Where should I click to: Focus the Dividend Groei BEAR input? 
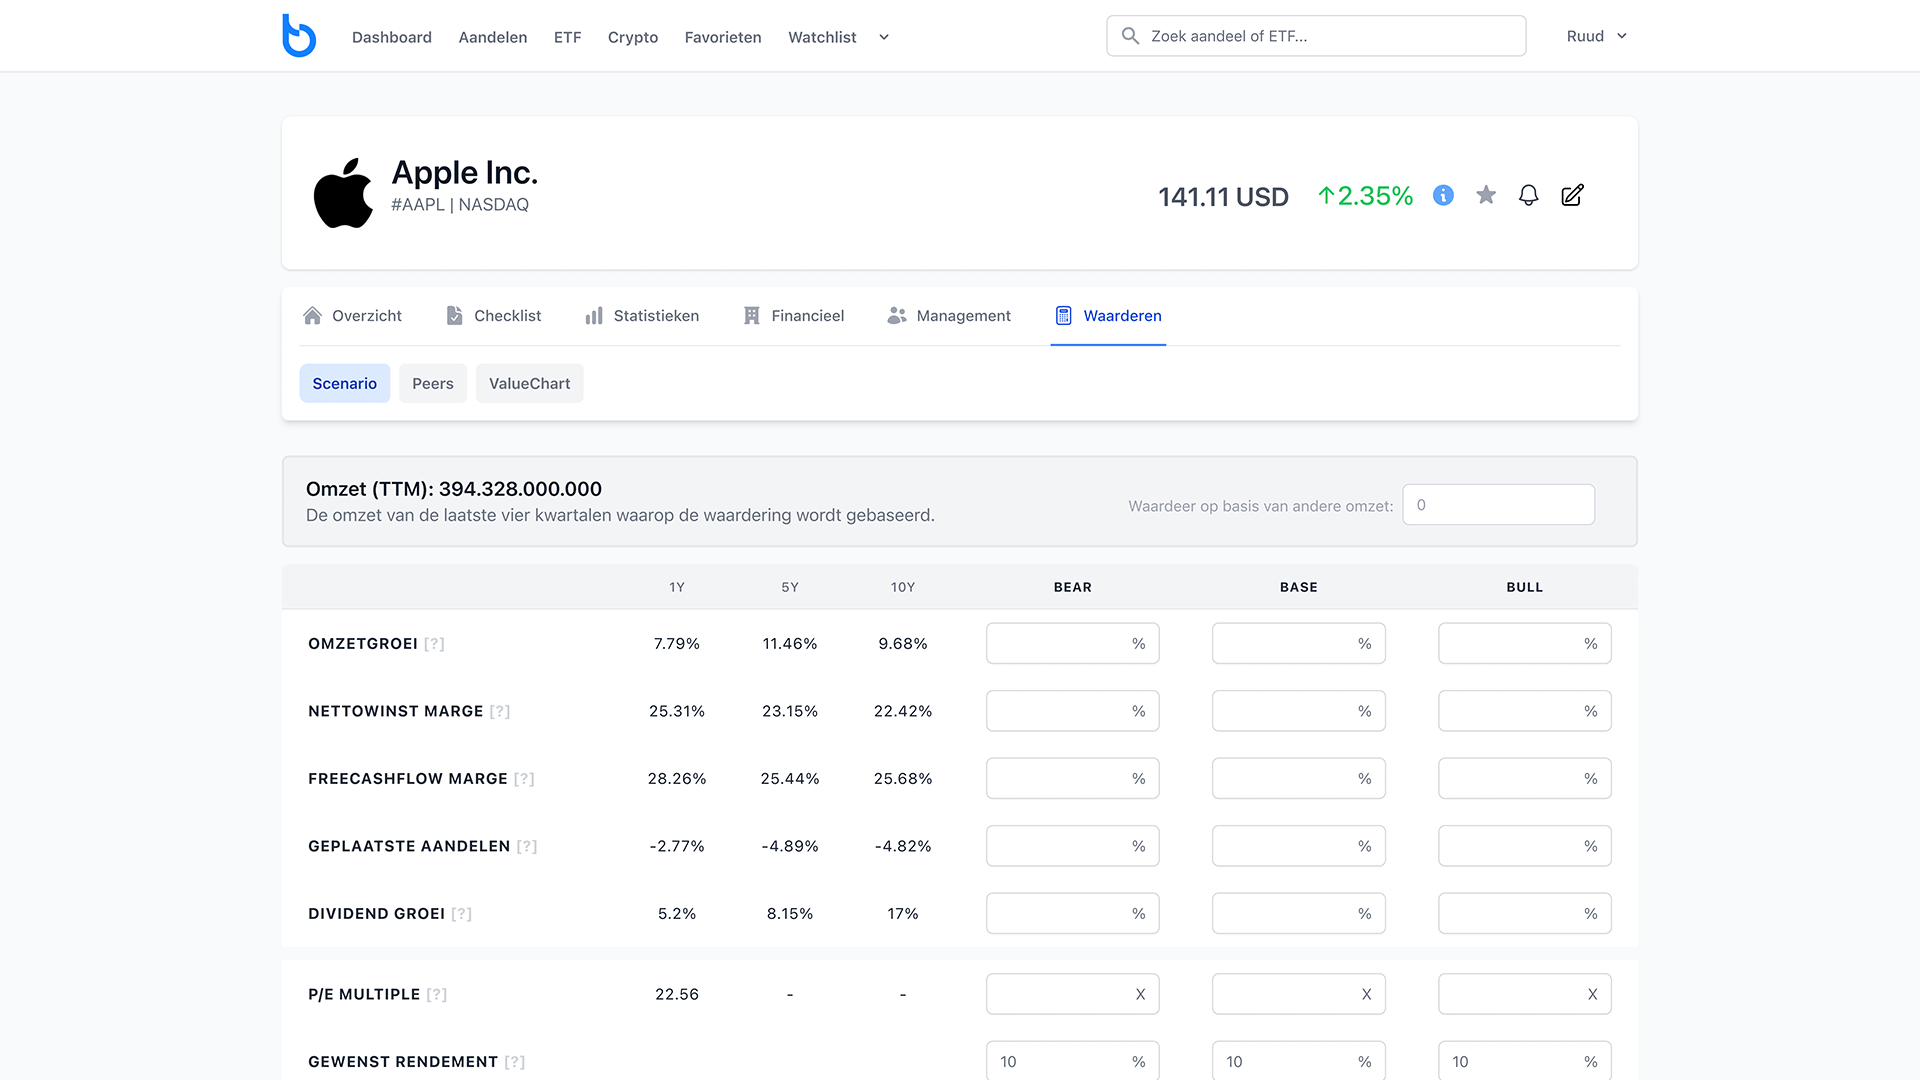(1073, 914)
